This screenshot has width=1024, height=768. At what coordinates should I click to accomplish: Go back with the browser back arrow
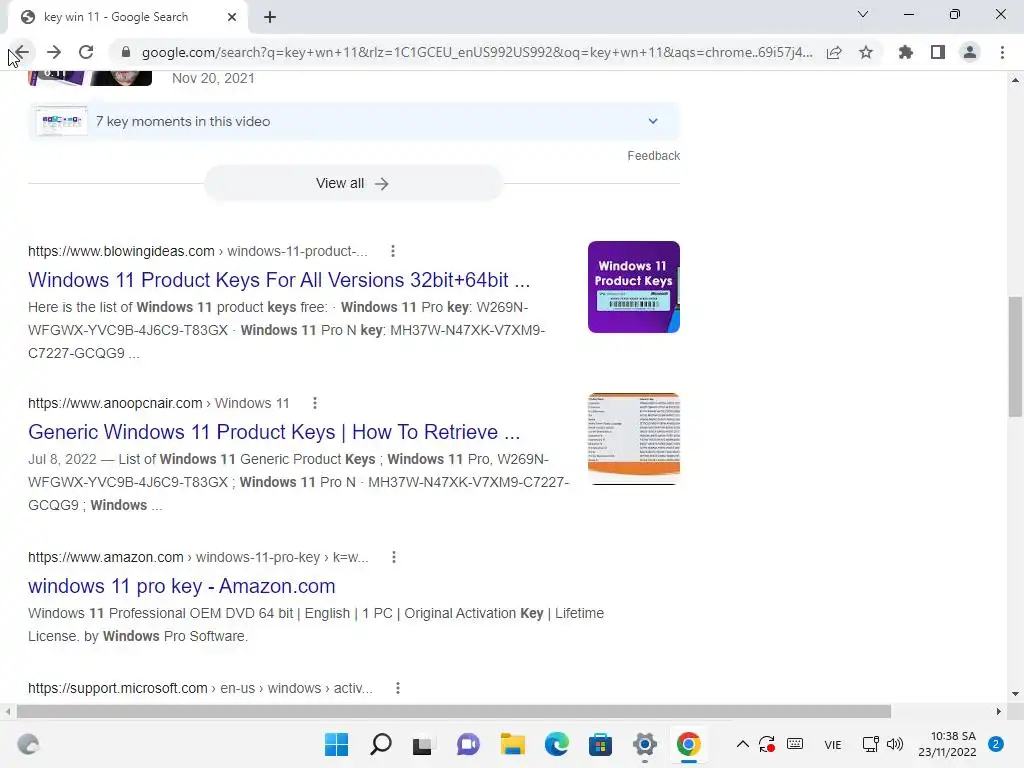point(22,52)
